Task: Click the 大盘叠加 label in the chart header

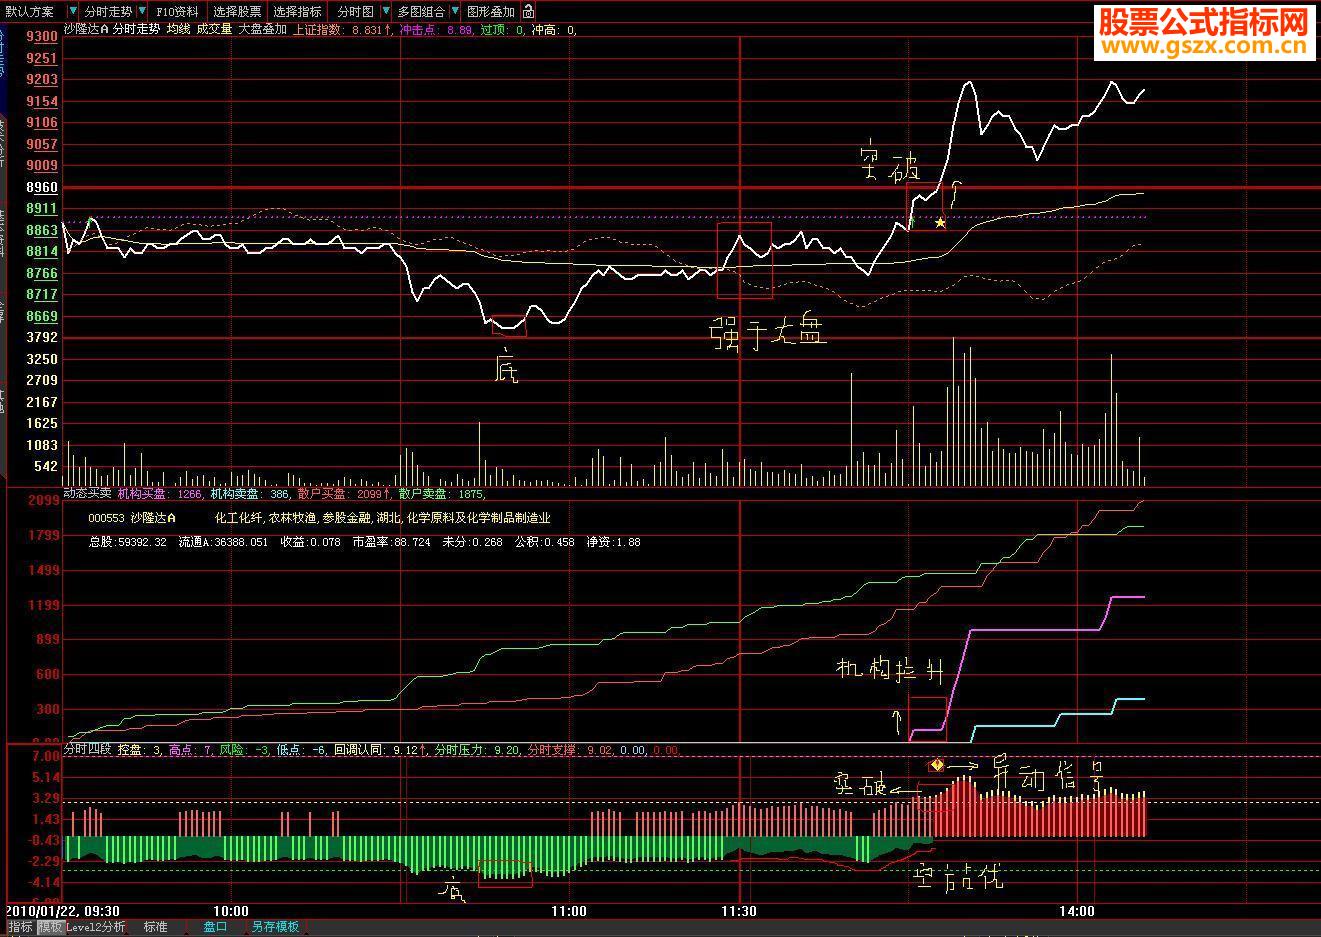Action: [262, 30]
